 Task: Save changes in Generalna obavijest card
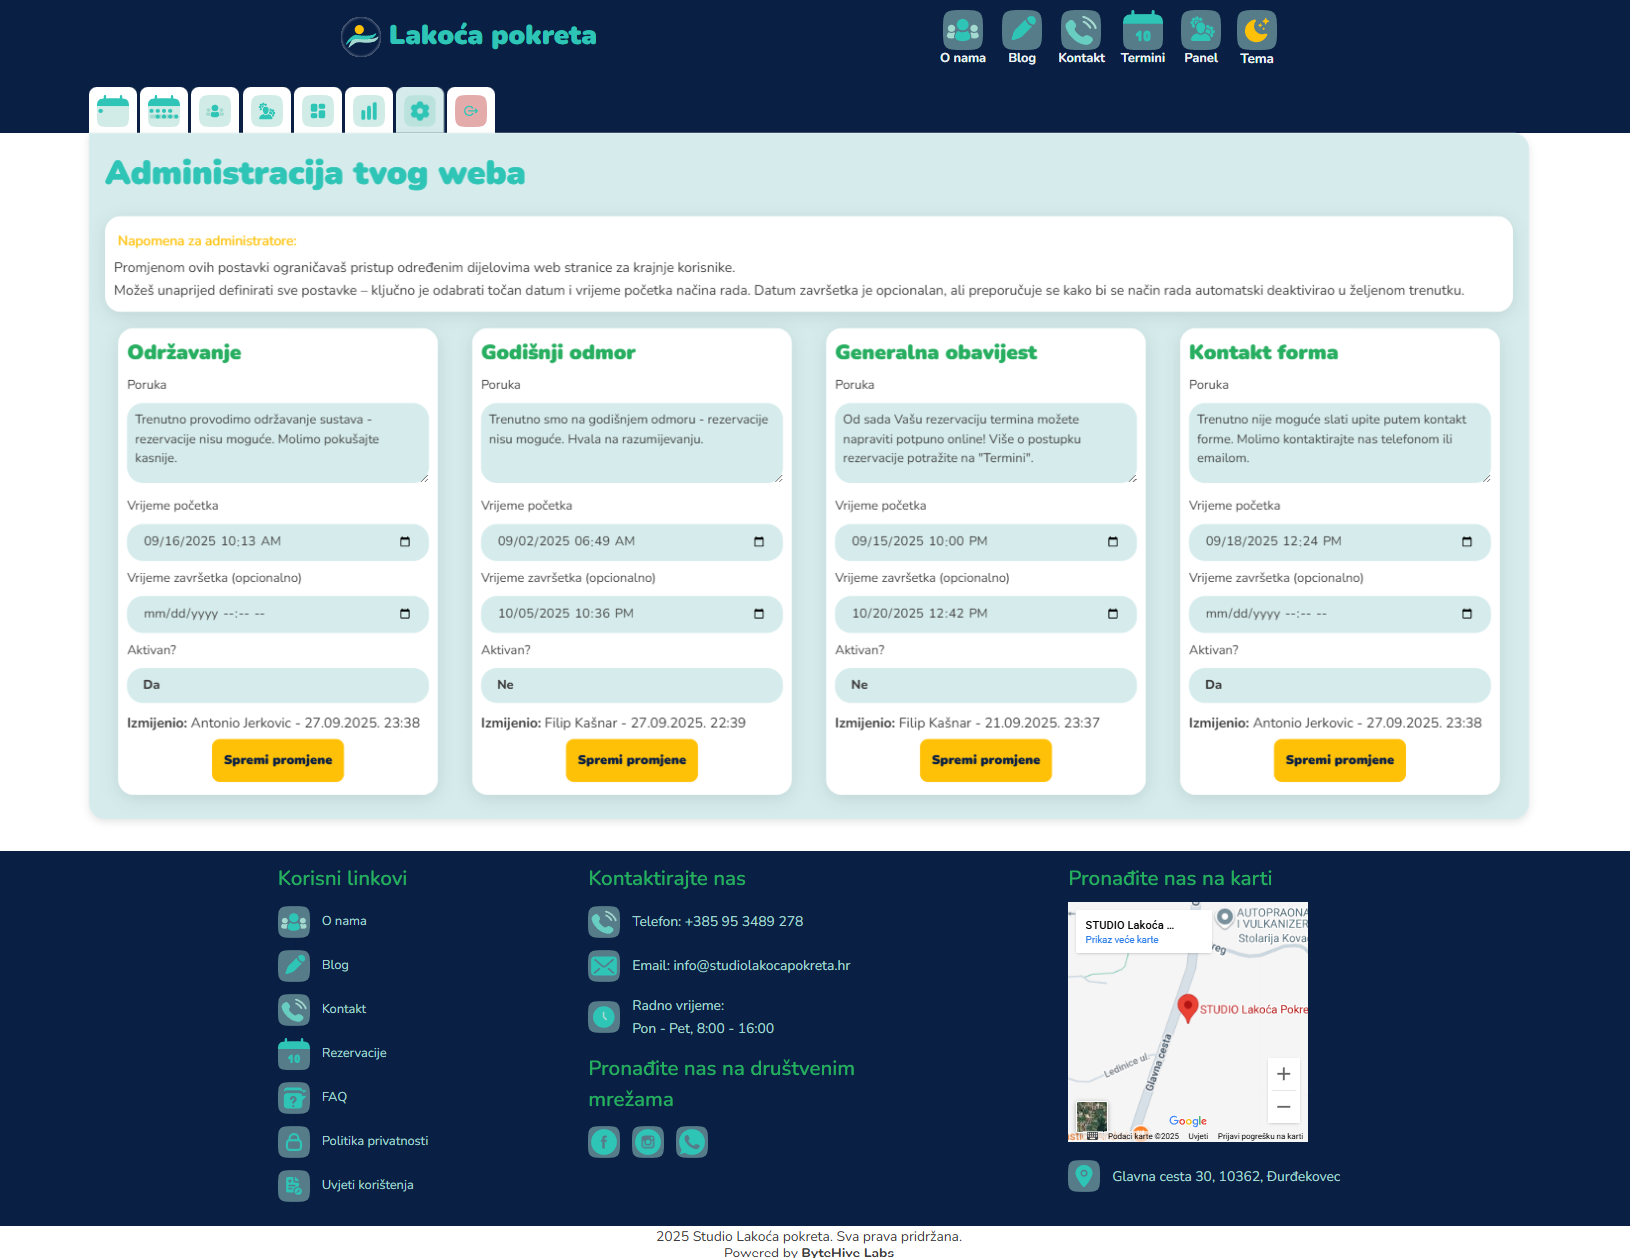click(985, 760)
